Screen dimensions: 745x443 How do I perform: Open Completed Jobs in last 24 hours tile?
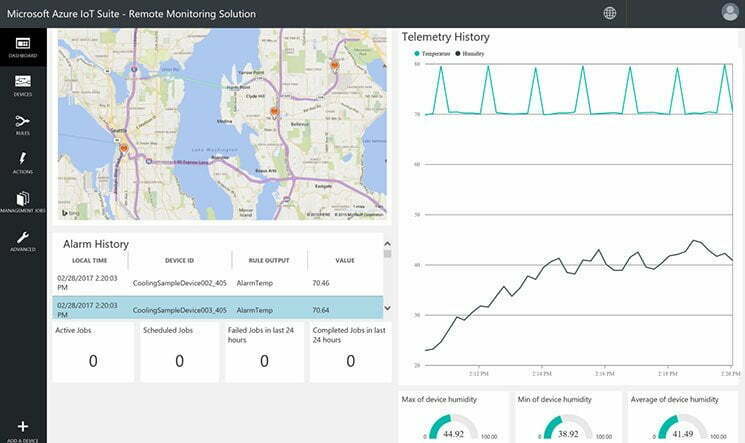point(351,352)
